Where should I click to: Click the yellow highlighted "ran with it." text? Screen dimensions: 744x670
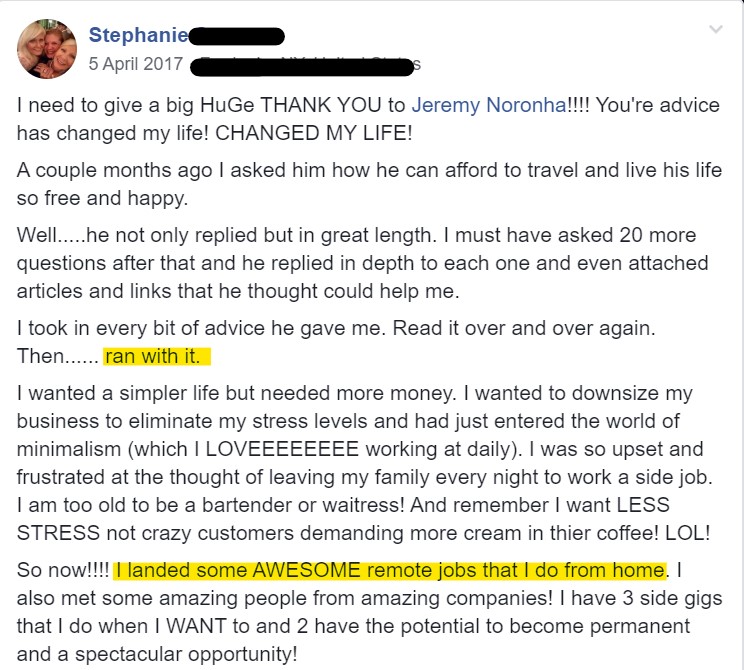157,356
